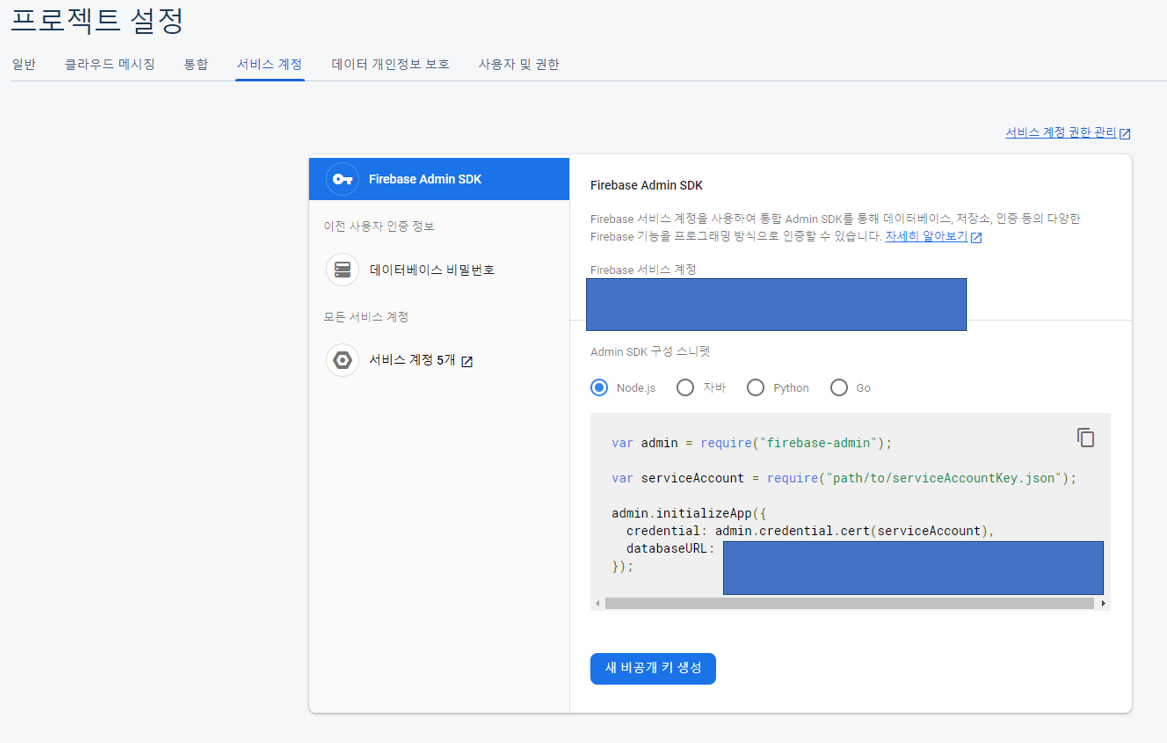Image resolution: width=1167 pixels, height=743 pixels.
Task: Open 데이터베이스 비밀번호 in the sidebar
Action: click(439, 270)
